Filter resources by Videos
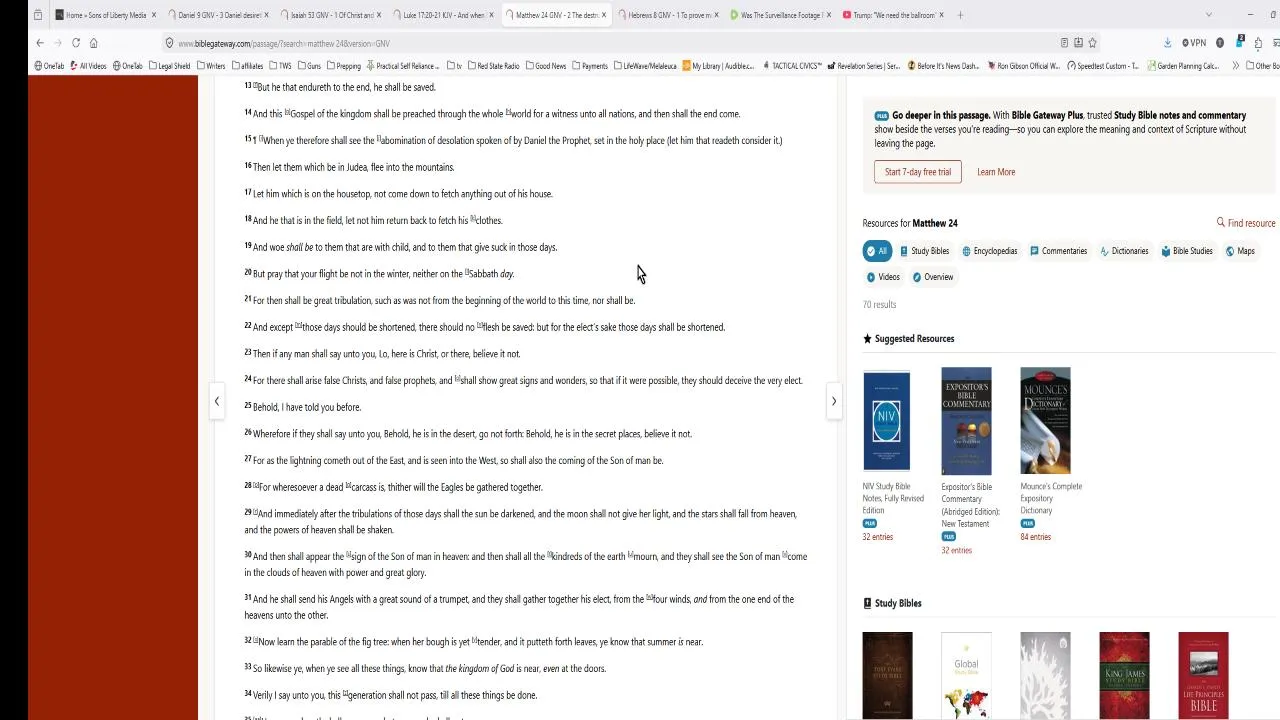 tap(883, 277)
